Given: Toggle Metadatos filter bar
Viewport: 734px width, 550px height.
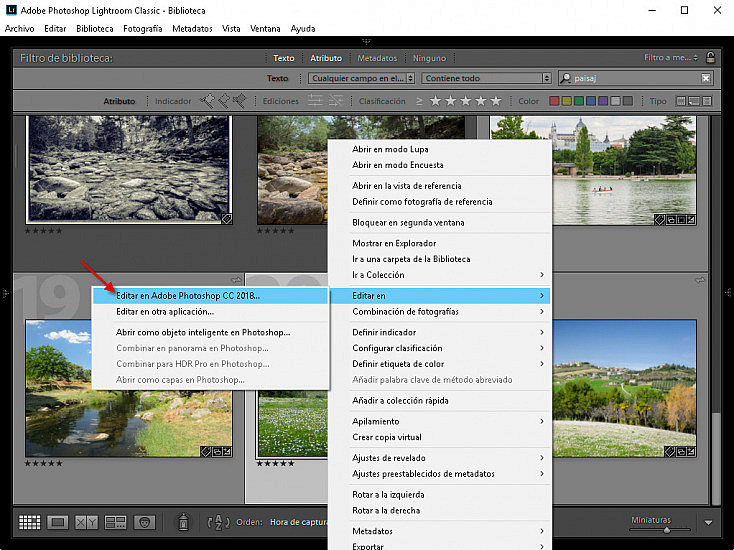Looking at the screenshot, I should click(377, 58).
